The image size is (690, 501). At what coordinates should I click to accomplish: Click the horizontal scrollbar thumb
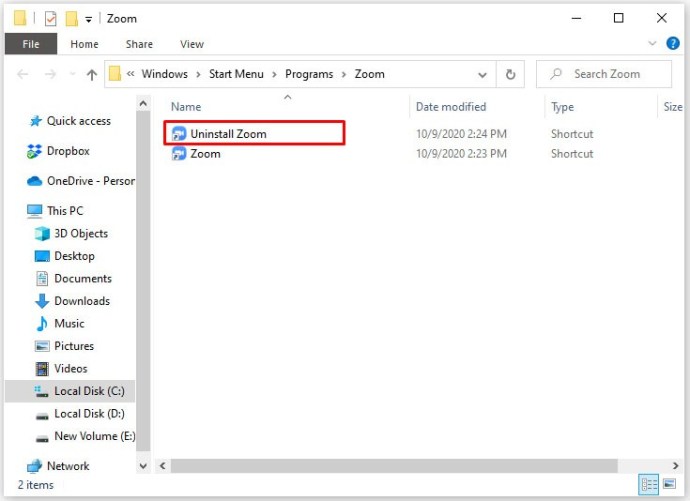click(x=394, y=465)
